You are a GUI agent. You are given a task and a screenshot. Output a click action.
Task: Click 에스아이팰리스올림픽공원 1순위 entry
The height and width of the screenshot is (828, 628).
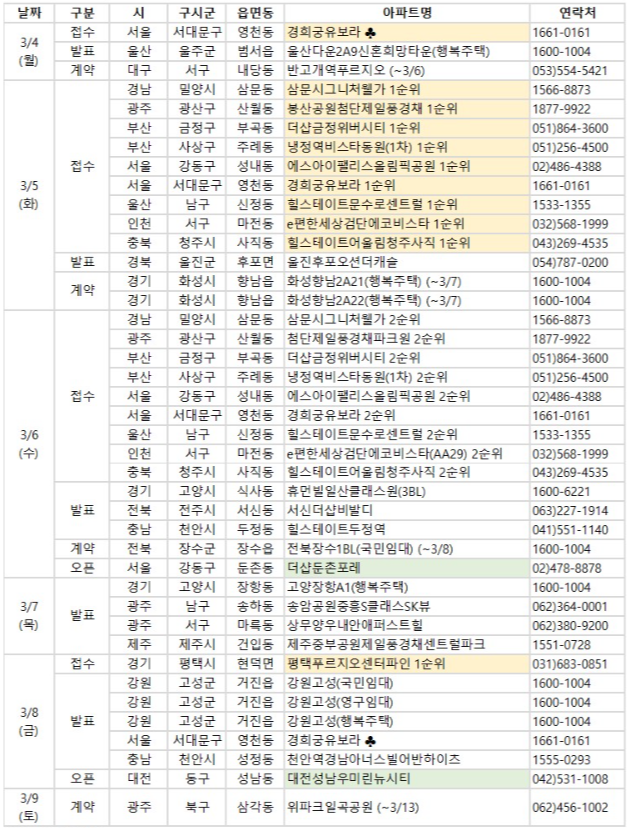378,166
